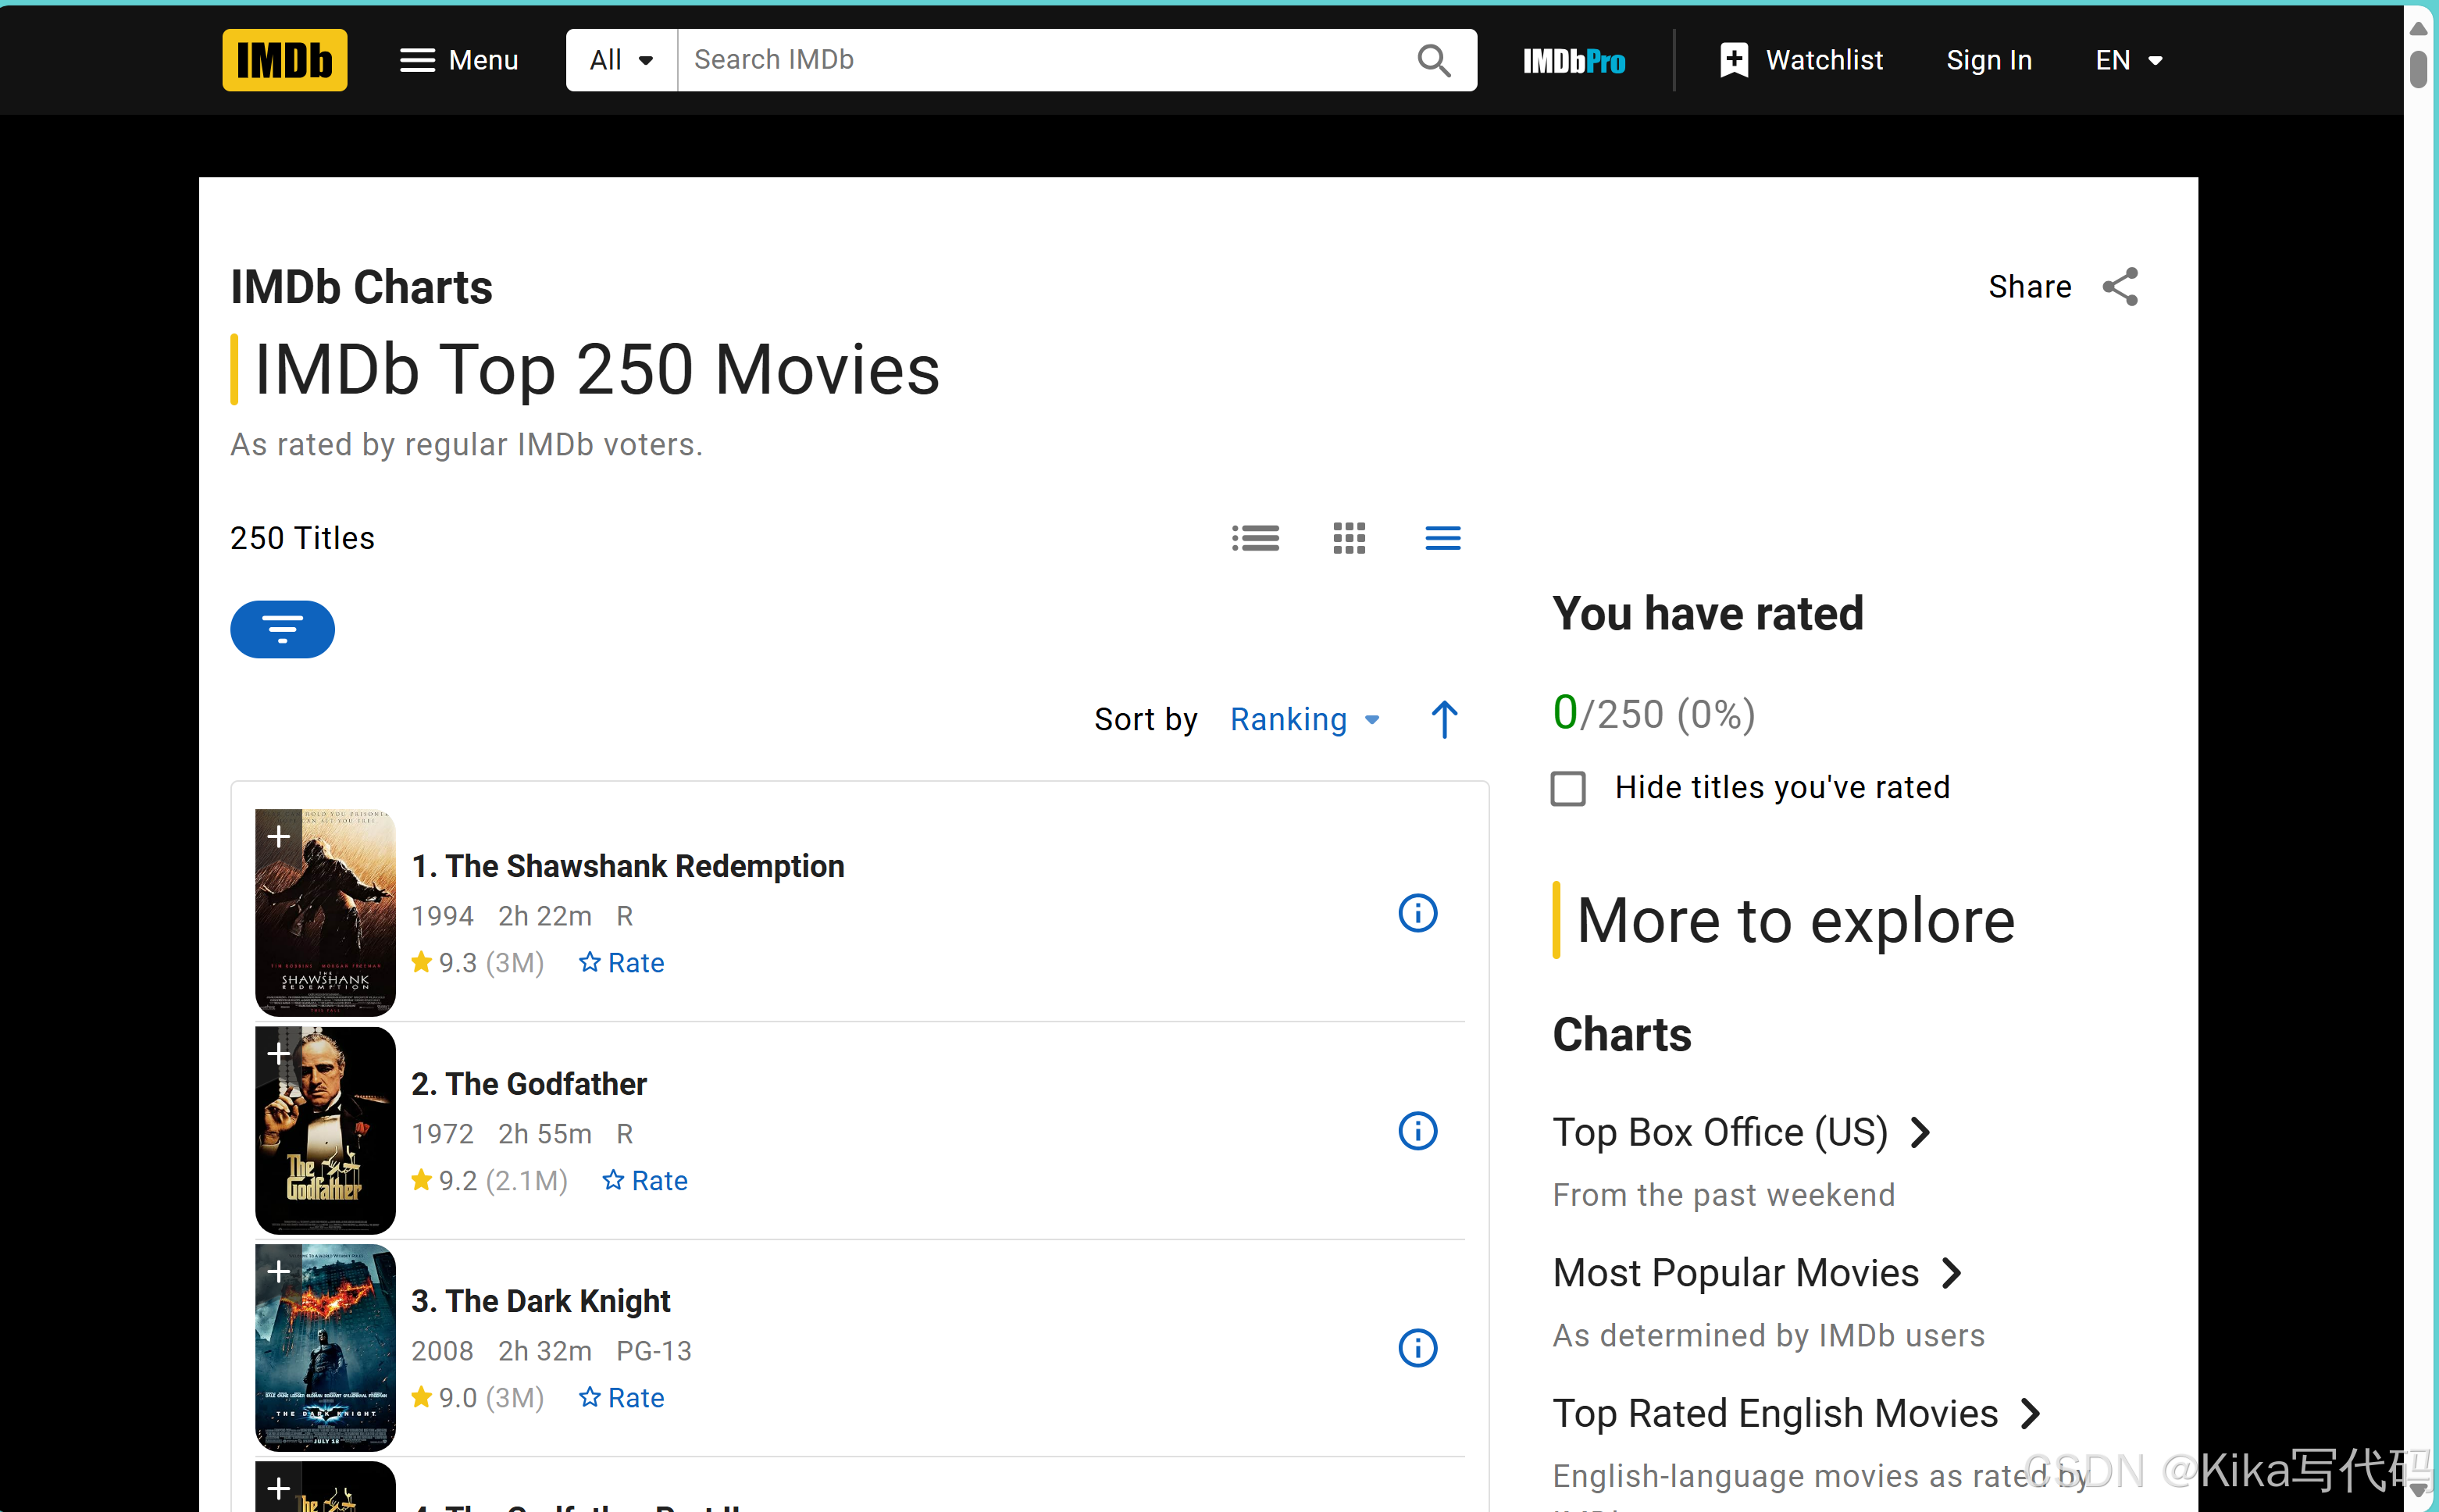Open the blue filter button
2439x1512 pixels.
[282, 629]
